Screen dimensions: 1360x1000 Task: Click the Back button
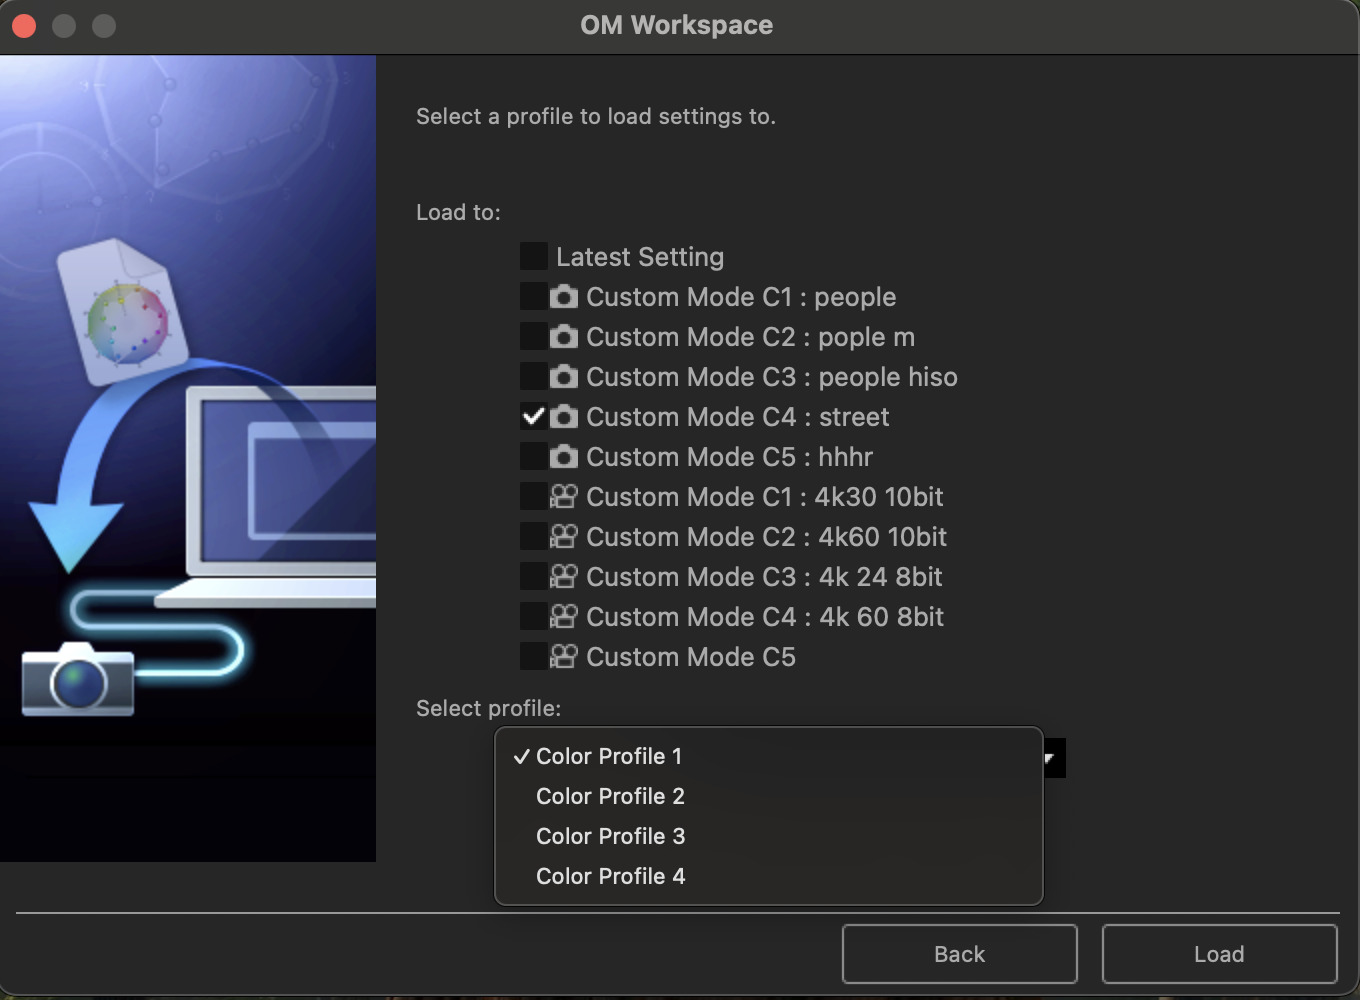pyautogui.click(x=958, y=953)
